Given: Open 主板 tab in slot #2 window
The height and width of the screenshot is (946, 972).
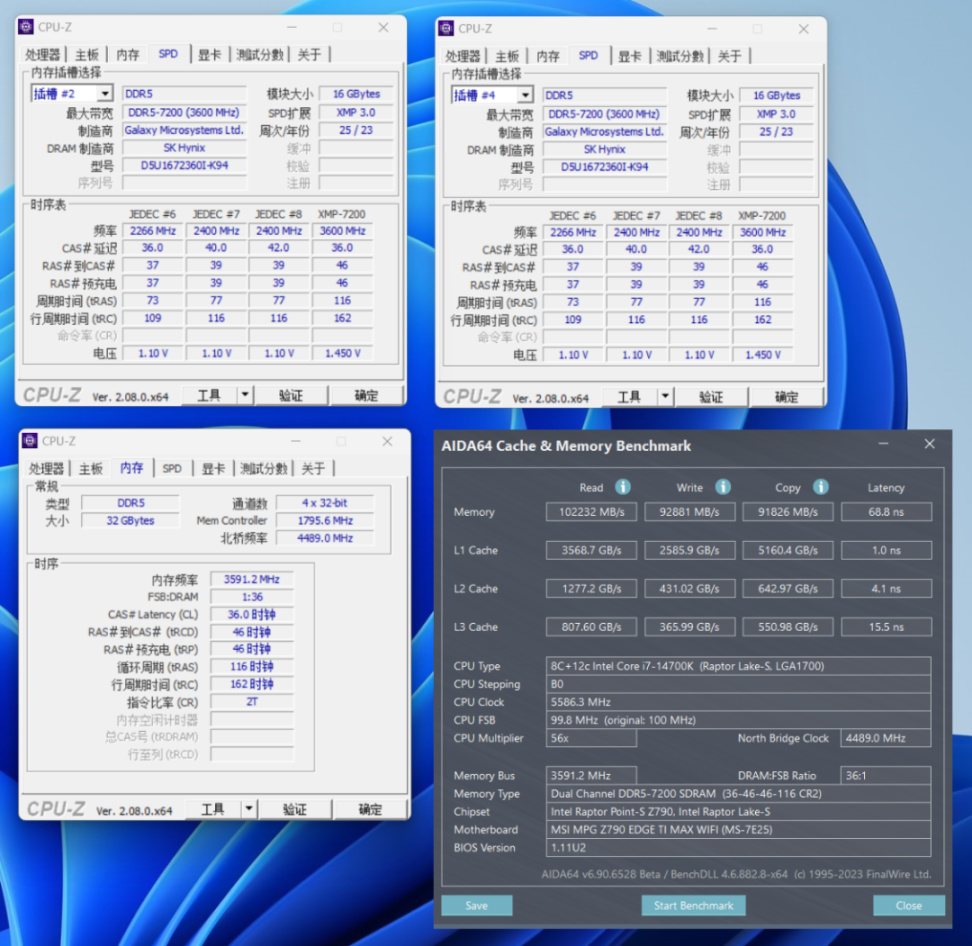Looking at the screenshot, I should pyautogui.click(x=87, y=55).
